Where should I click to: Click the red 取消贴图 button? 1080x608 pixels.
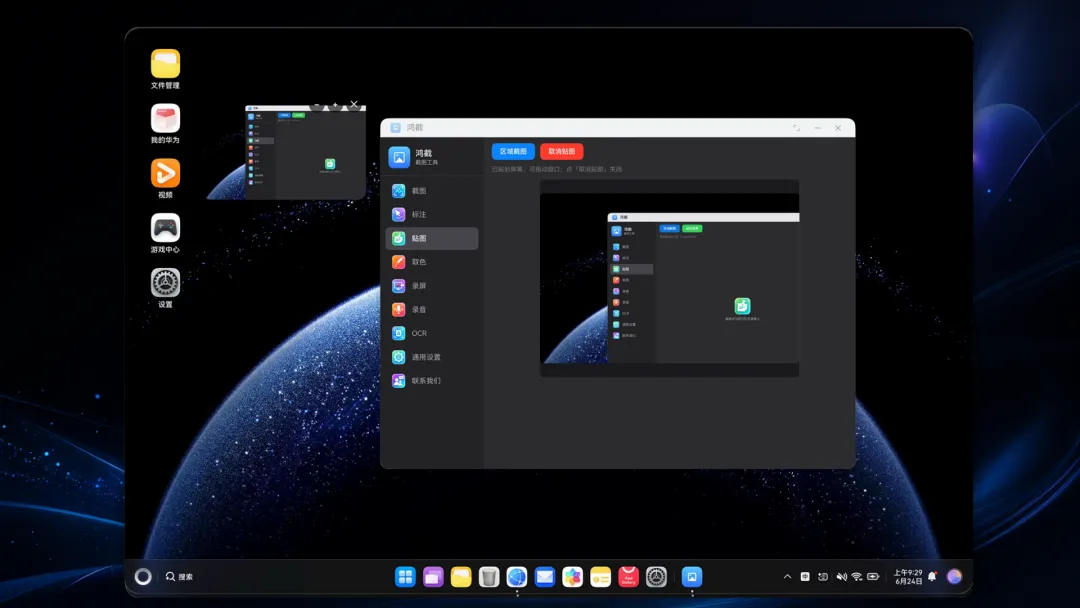click(561, 151)
